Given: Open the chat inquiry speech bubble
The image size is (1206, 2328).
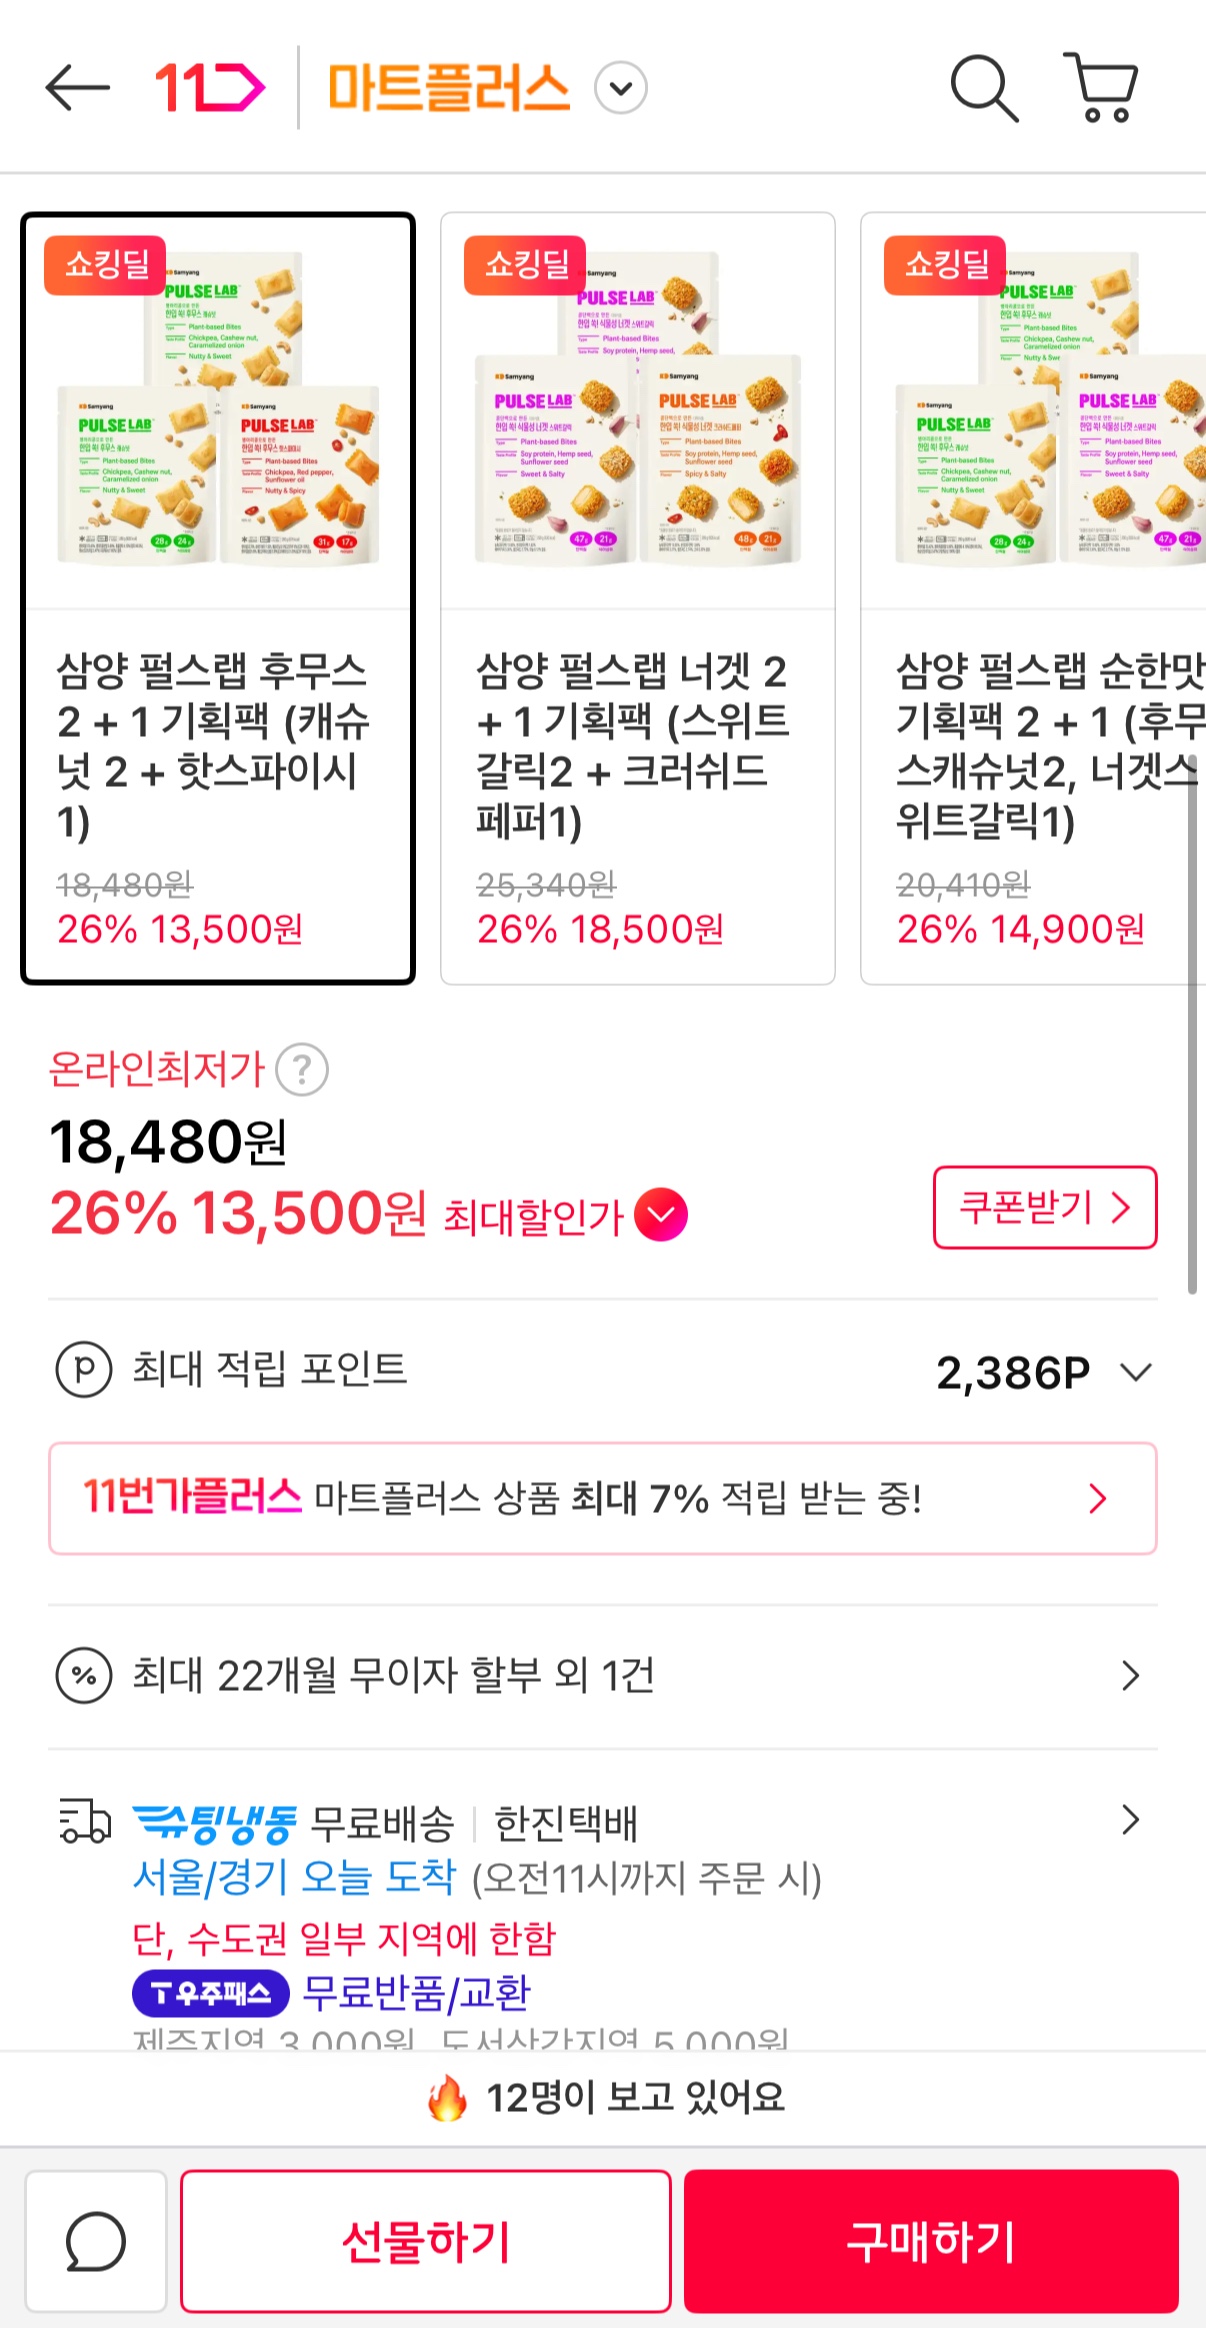Looking at the screenshot, I should pos(96,2241).
